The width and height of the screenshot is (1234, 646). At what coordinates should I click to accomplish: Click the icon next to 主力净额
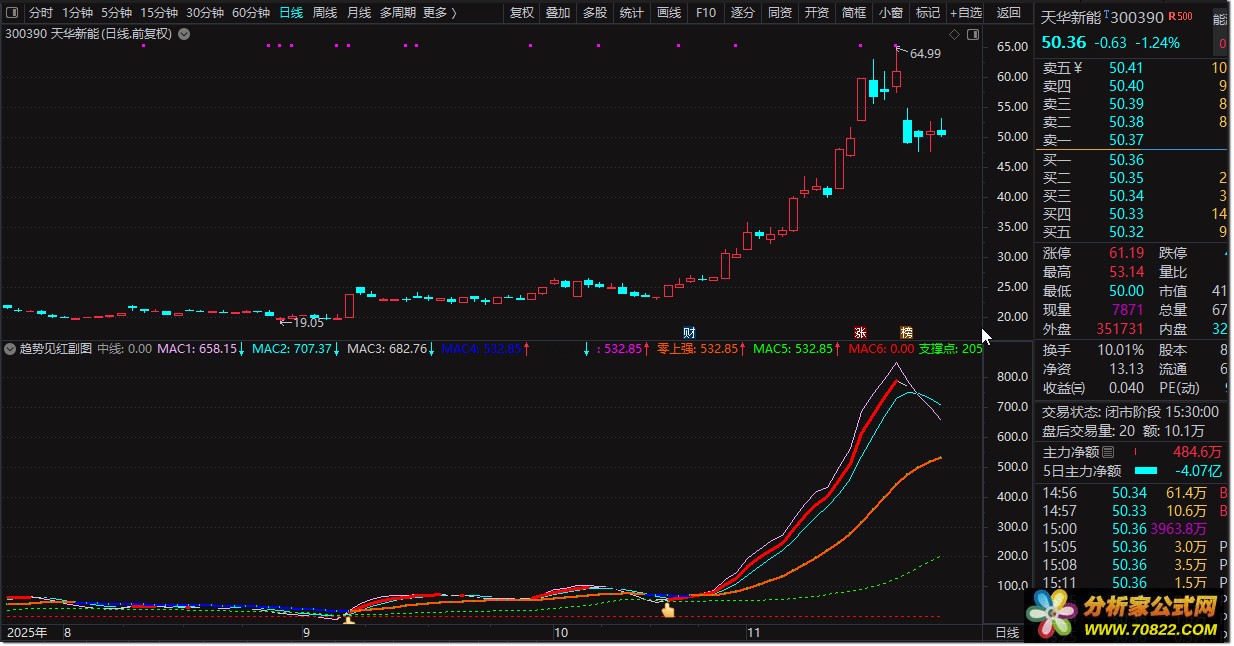click(x=1108, y=452)
